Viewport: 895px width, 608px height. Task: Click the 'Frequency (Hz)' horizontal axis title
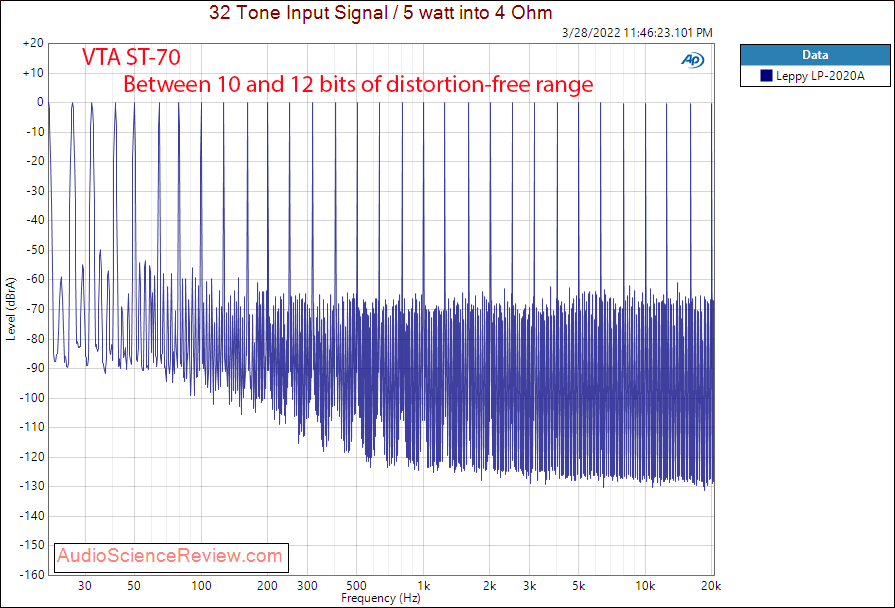point(381,598)
